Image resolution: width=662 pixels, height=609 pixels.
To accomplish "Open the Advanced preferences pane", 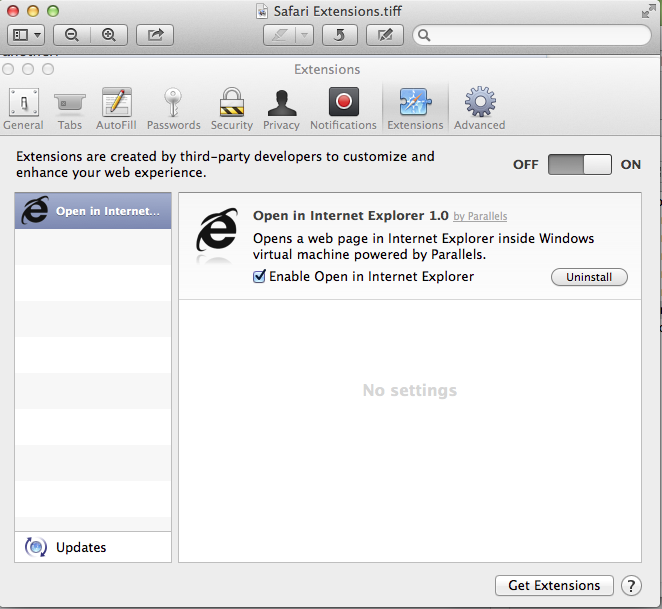I will 480,109.
